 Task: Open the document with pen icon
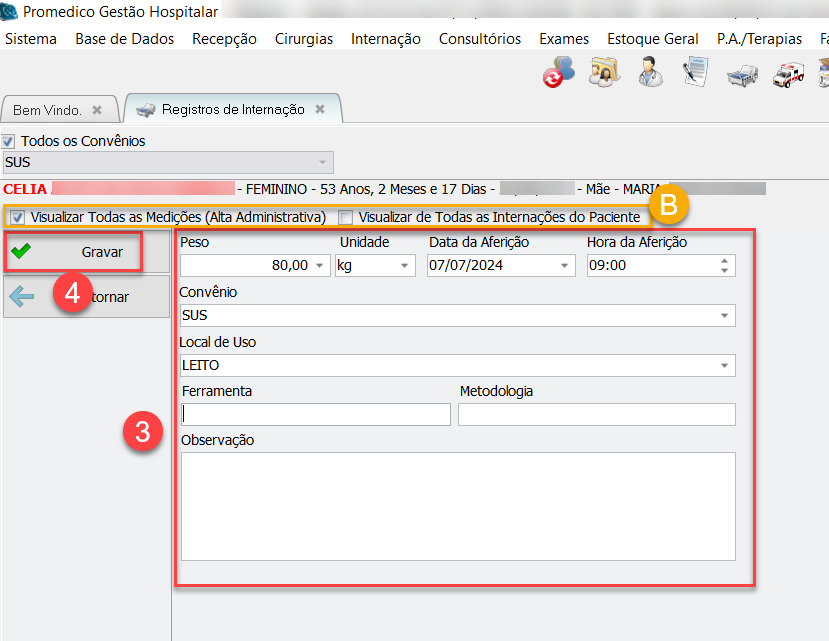point(695,73)
